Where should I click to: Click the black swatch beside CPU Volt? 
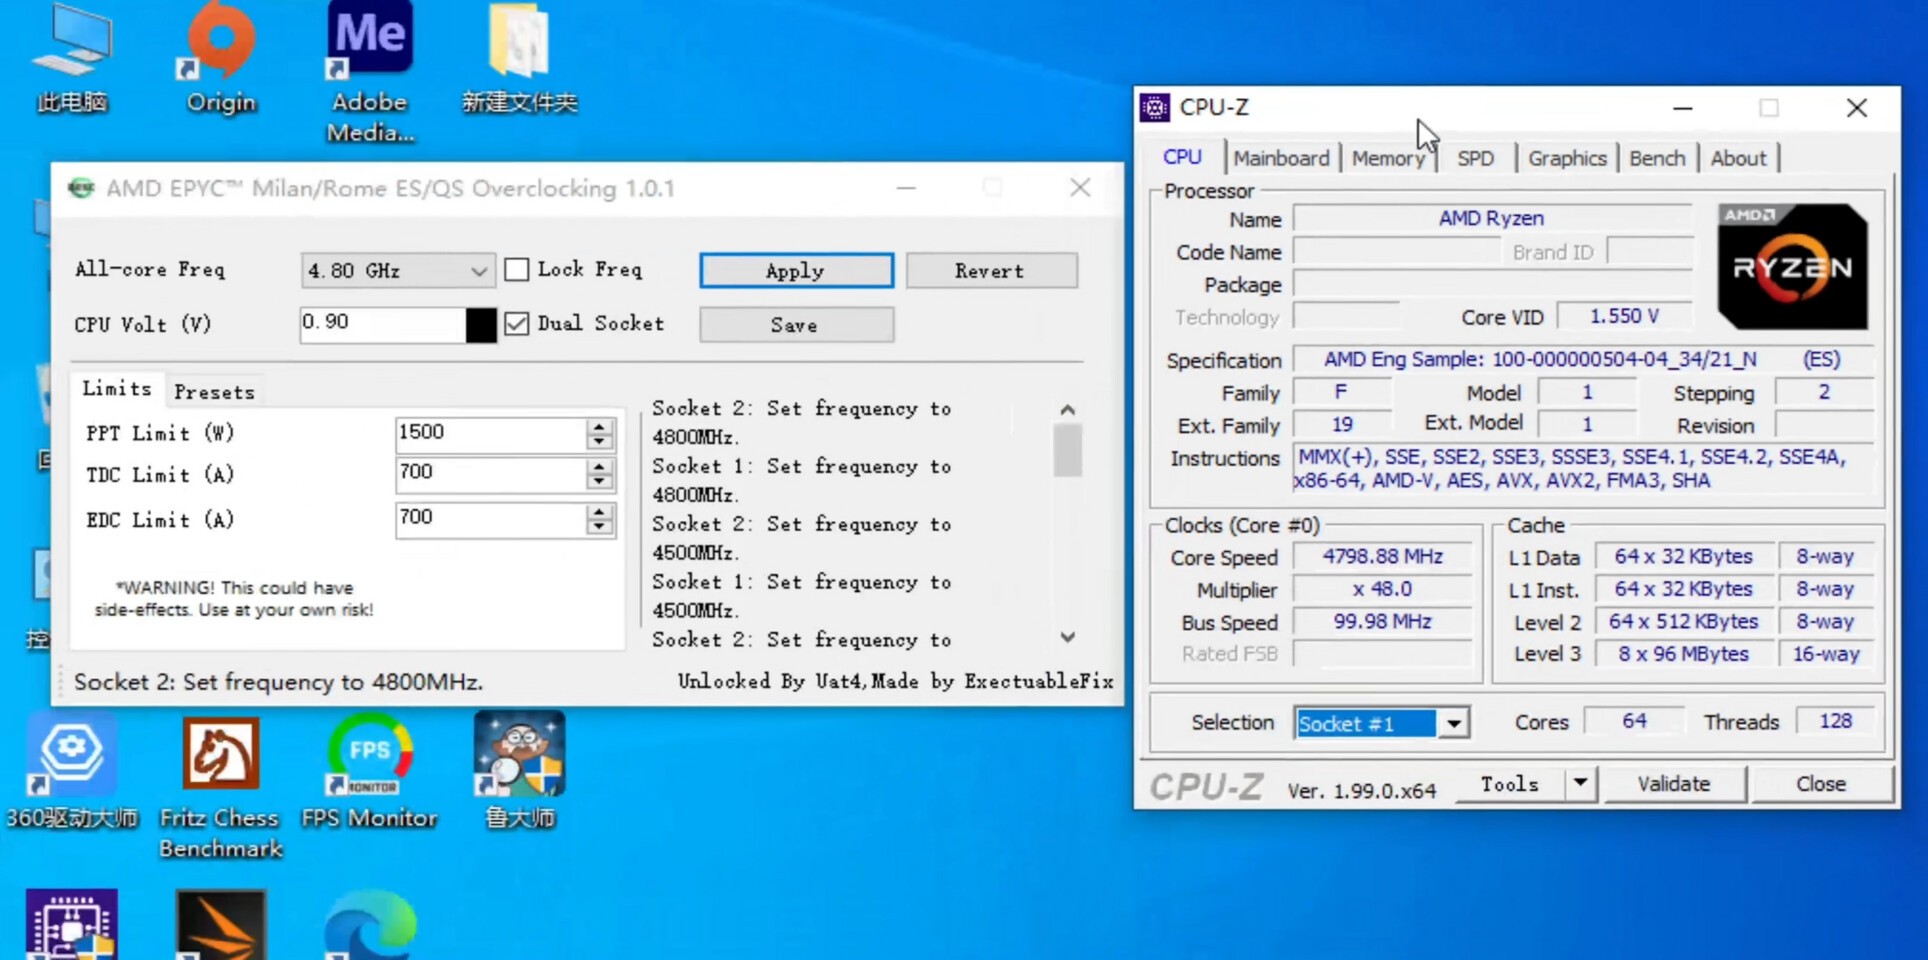481,325
